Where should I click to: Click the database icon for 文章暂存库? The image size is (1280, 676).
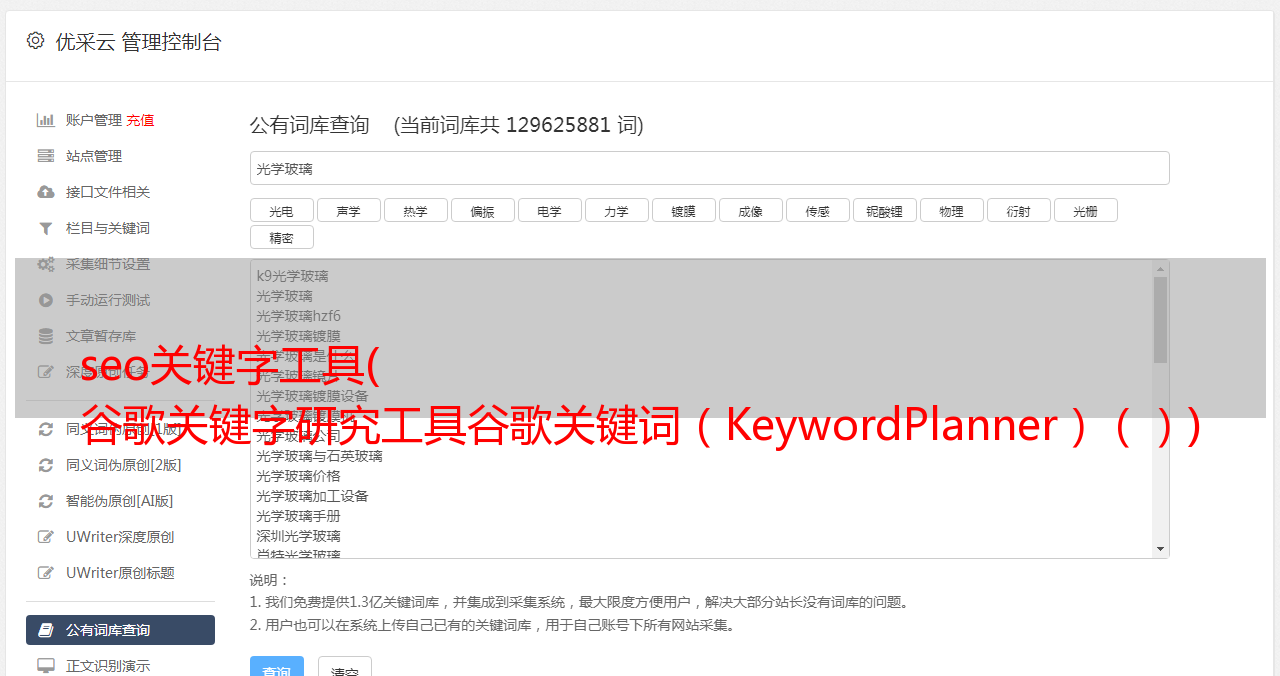(46, 336)
